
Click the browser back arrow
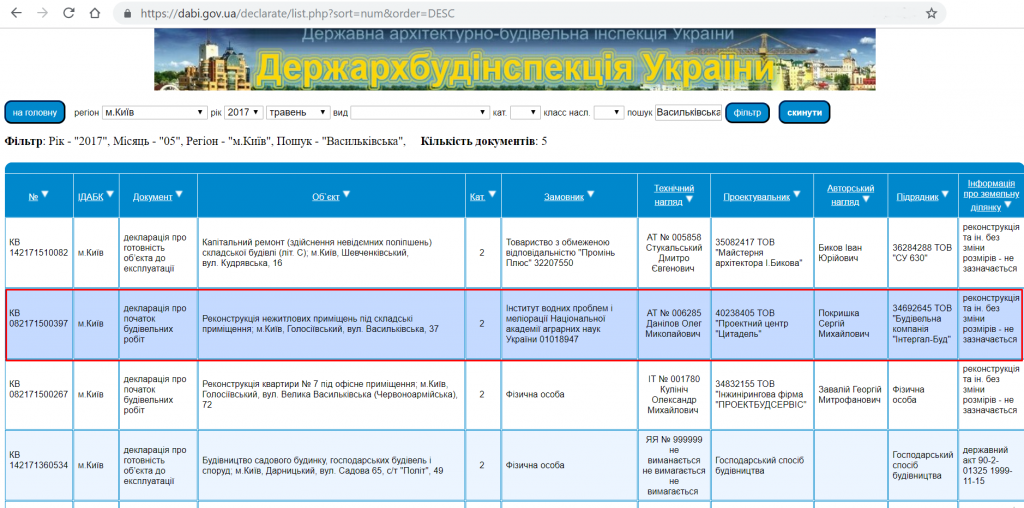tap(16, 14)
